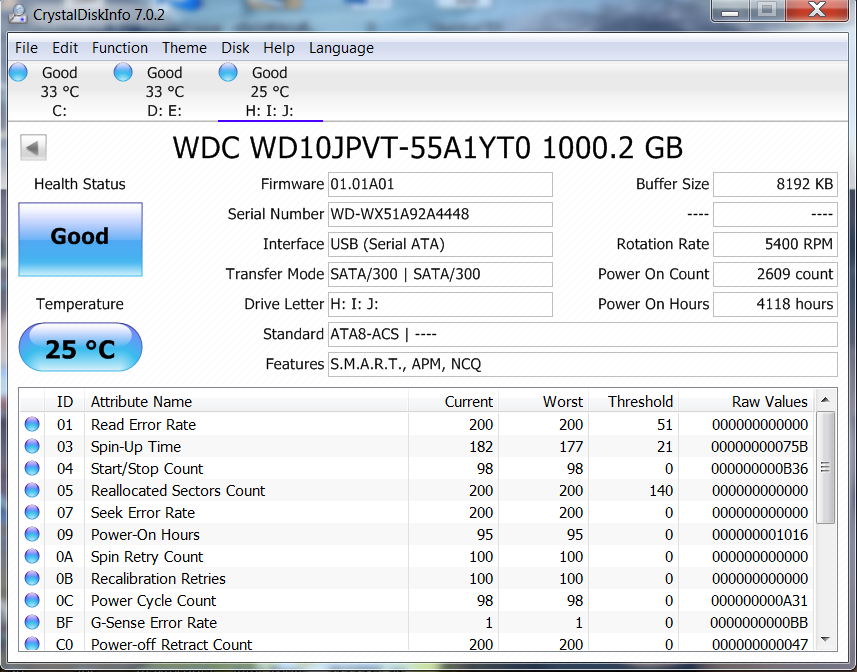The height and width of the screenshot is (672, 857).
Task: Click the status orb for G-Sense Error Rate
Action: click(32, 622)
